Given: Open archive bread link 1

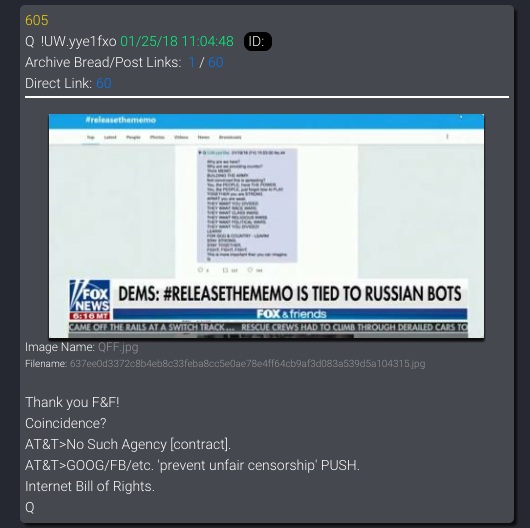Looking at the screenshot, I should coord(192,62).
